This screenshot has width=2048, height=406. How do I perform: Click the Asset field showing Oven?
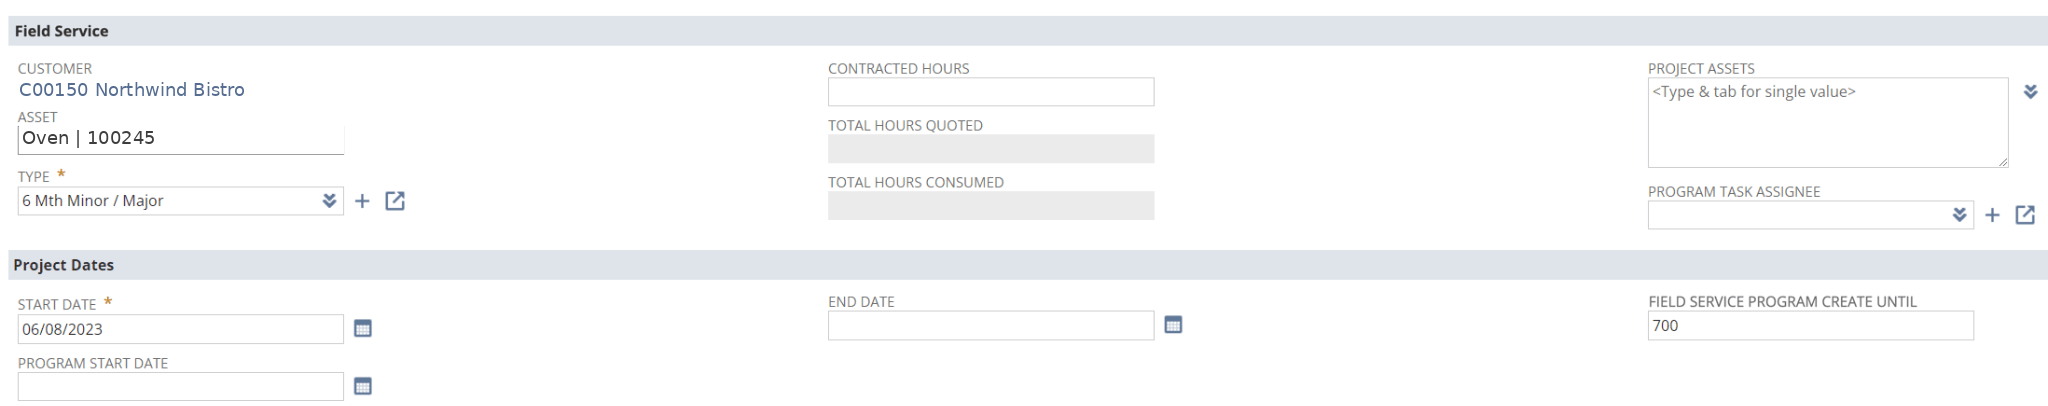(180, 139)
